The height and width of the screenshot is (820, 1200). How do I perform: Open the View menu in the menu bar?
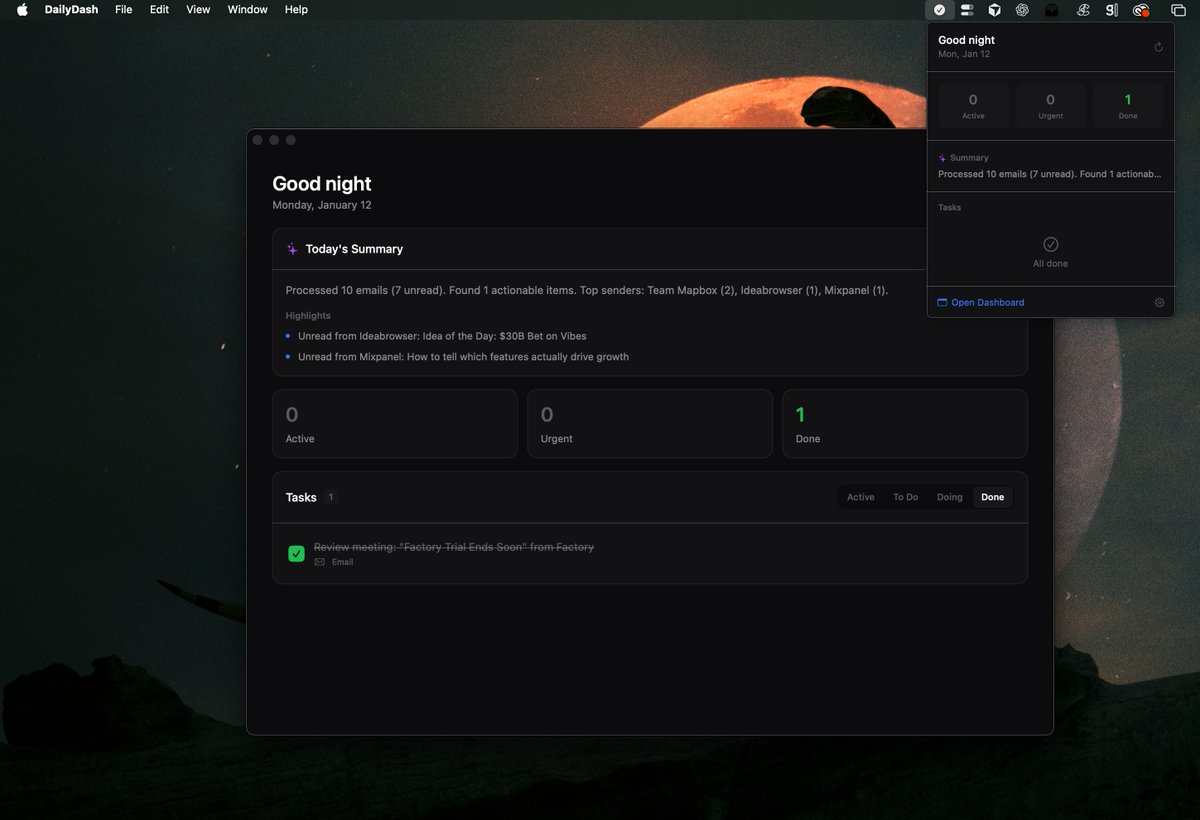point(197,9)
